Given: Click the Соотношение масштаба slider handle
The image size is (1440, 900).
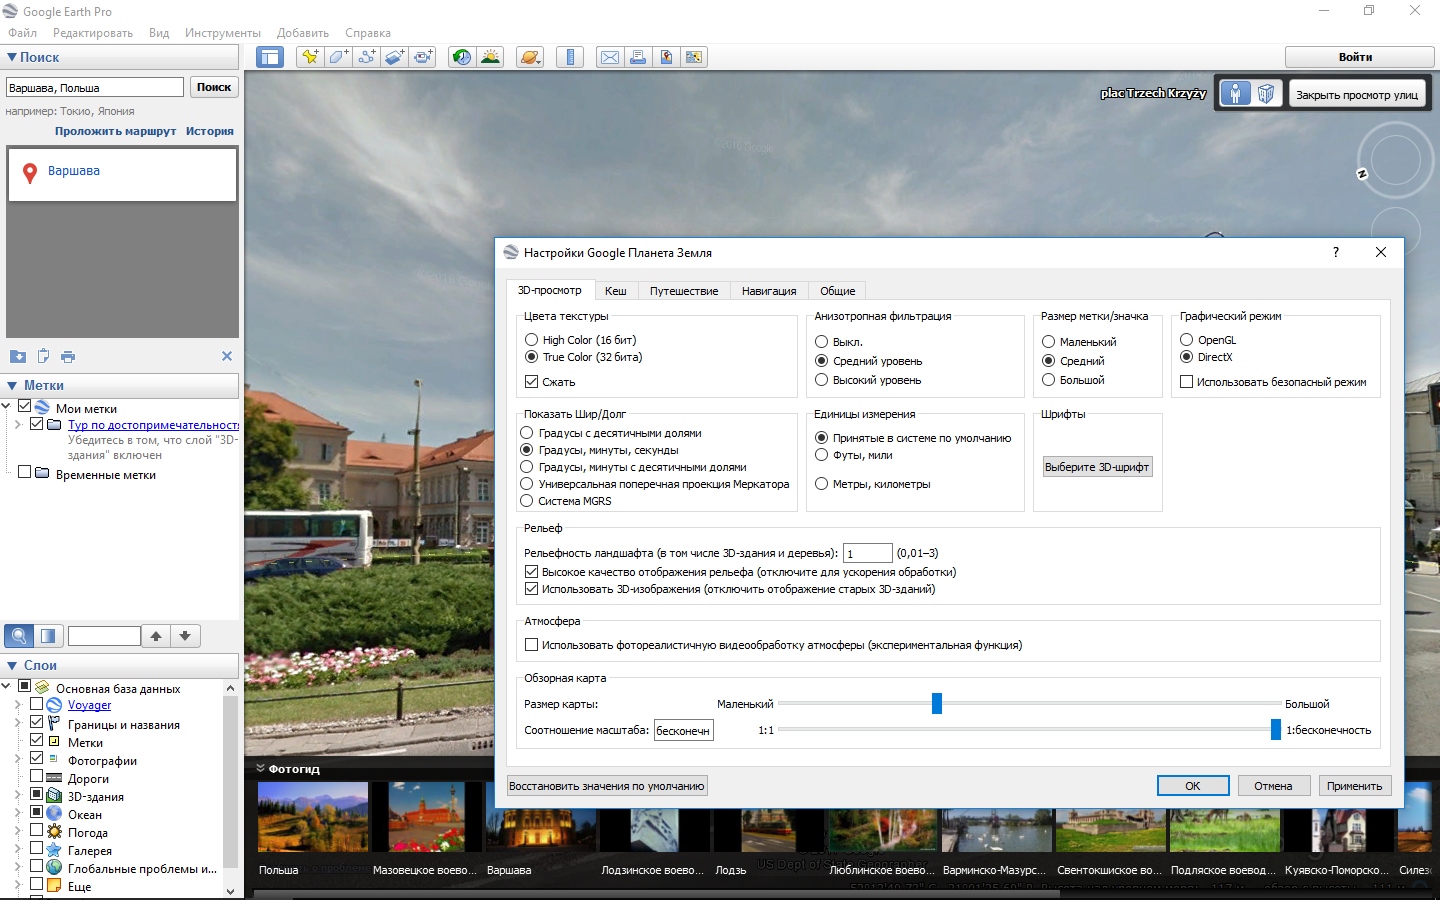Looking at the screenshot, I should pyautogui.click(x=1276, y=730).
